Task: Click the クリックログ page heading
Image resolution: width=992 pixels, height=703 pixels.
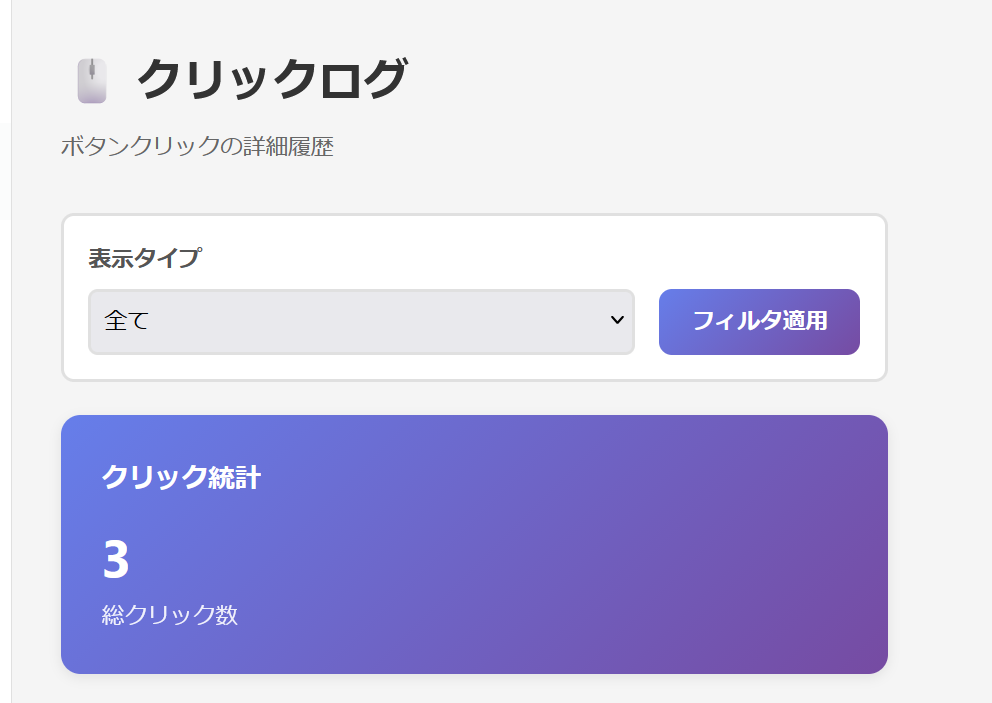Action: tap(271, 80)
